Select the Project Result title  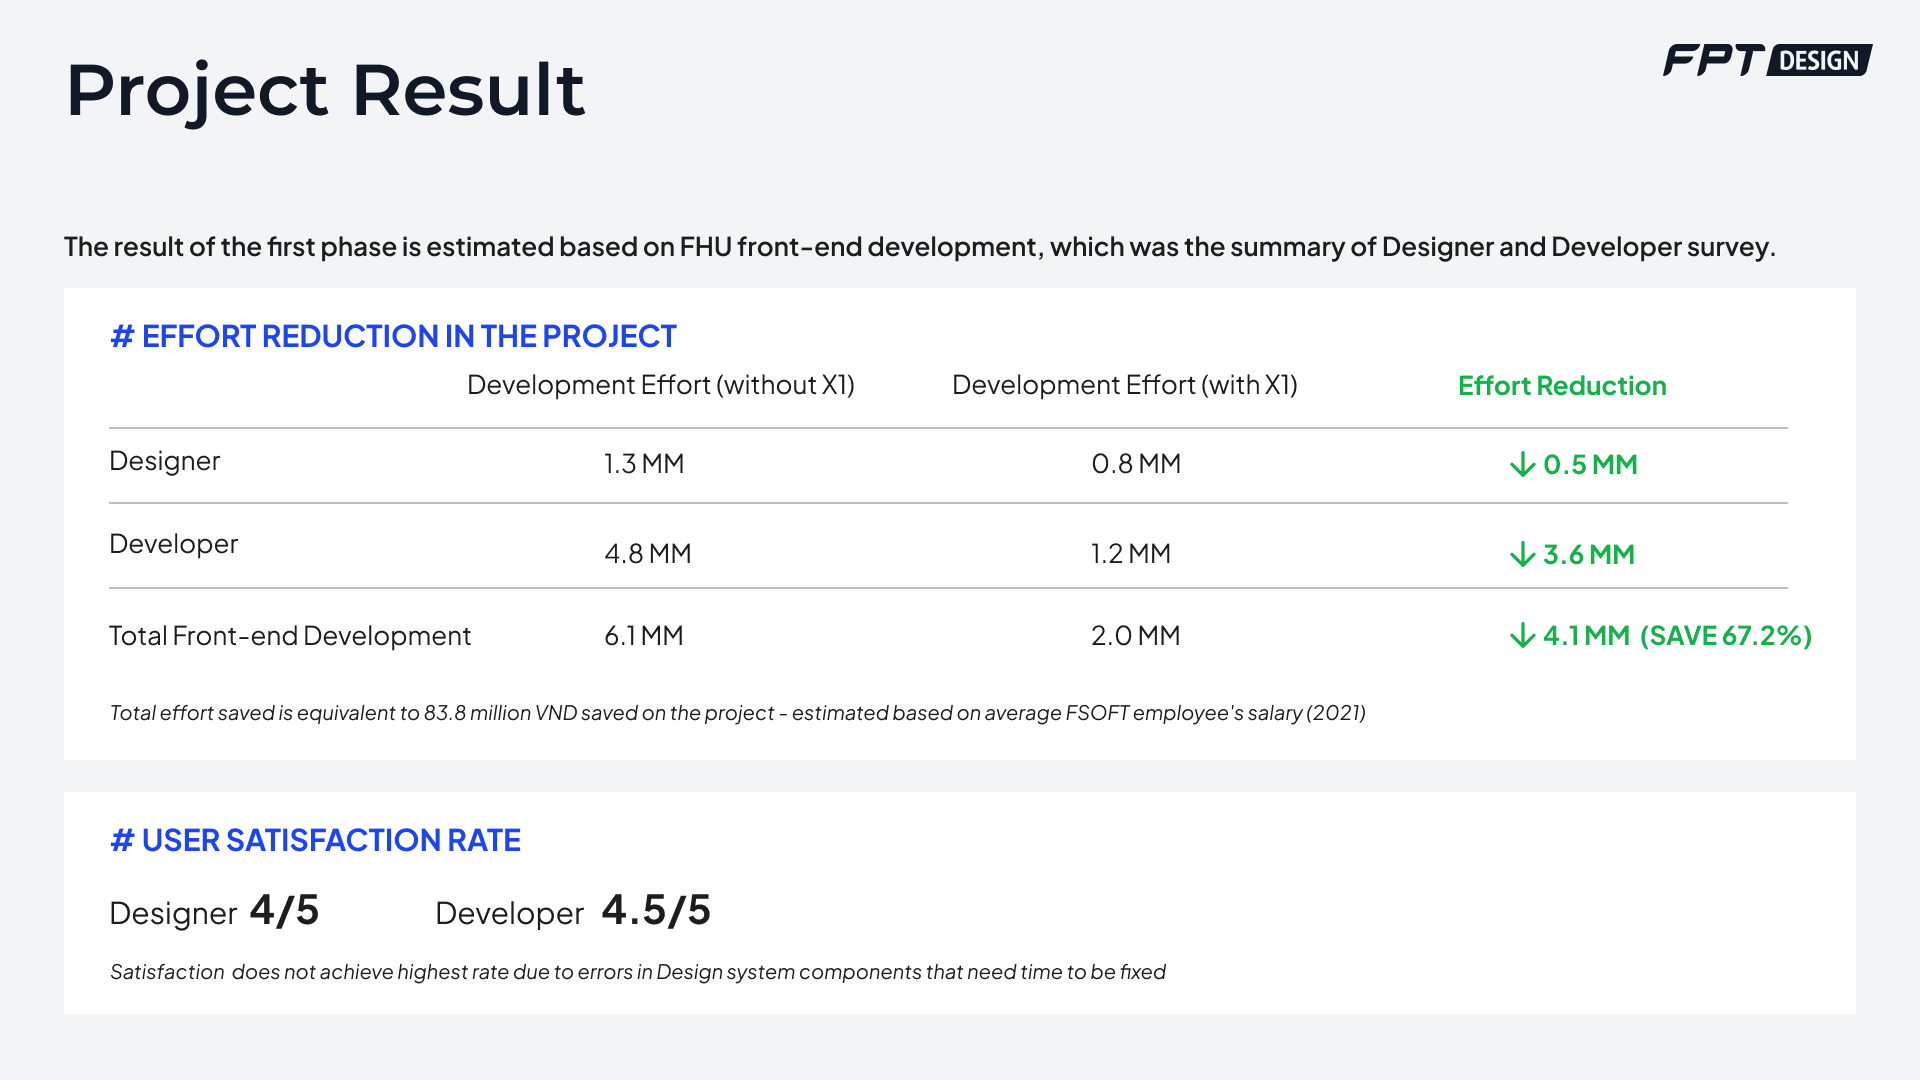pos(325,90)
